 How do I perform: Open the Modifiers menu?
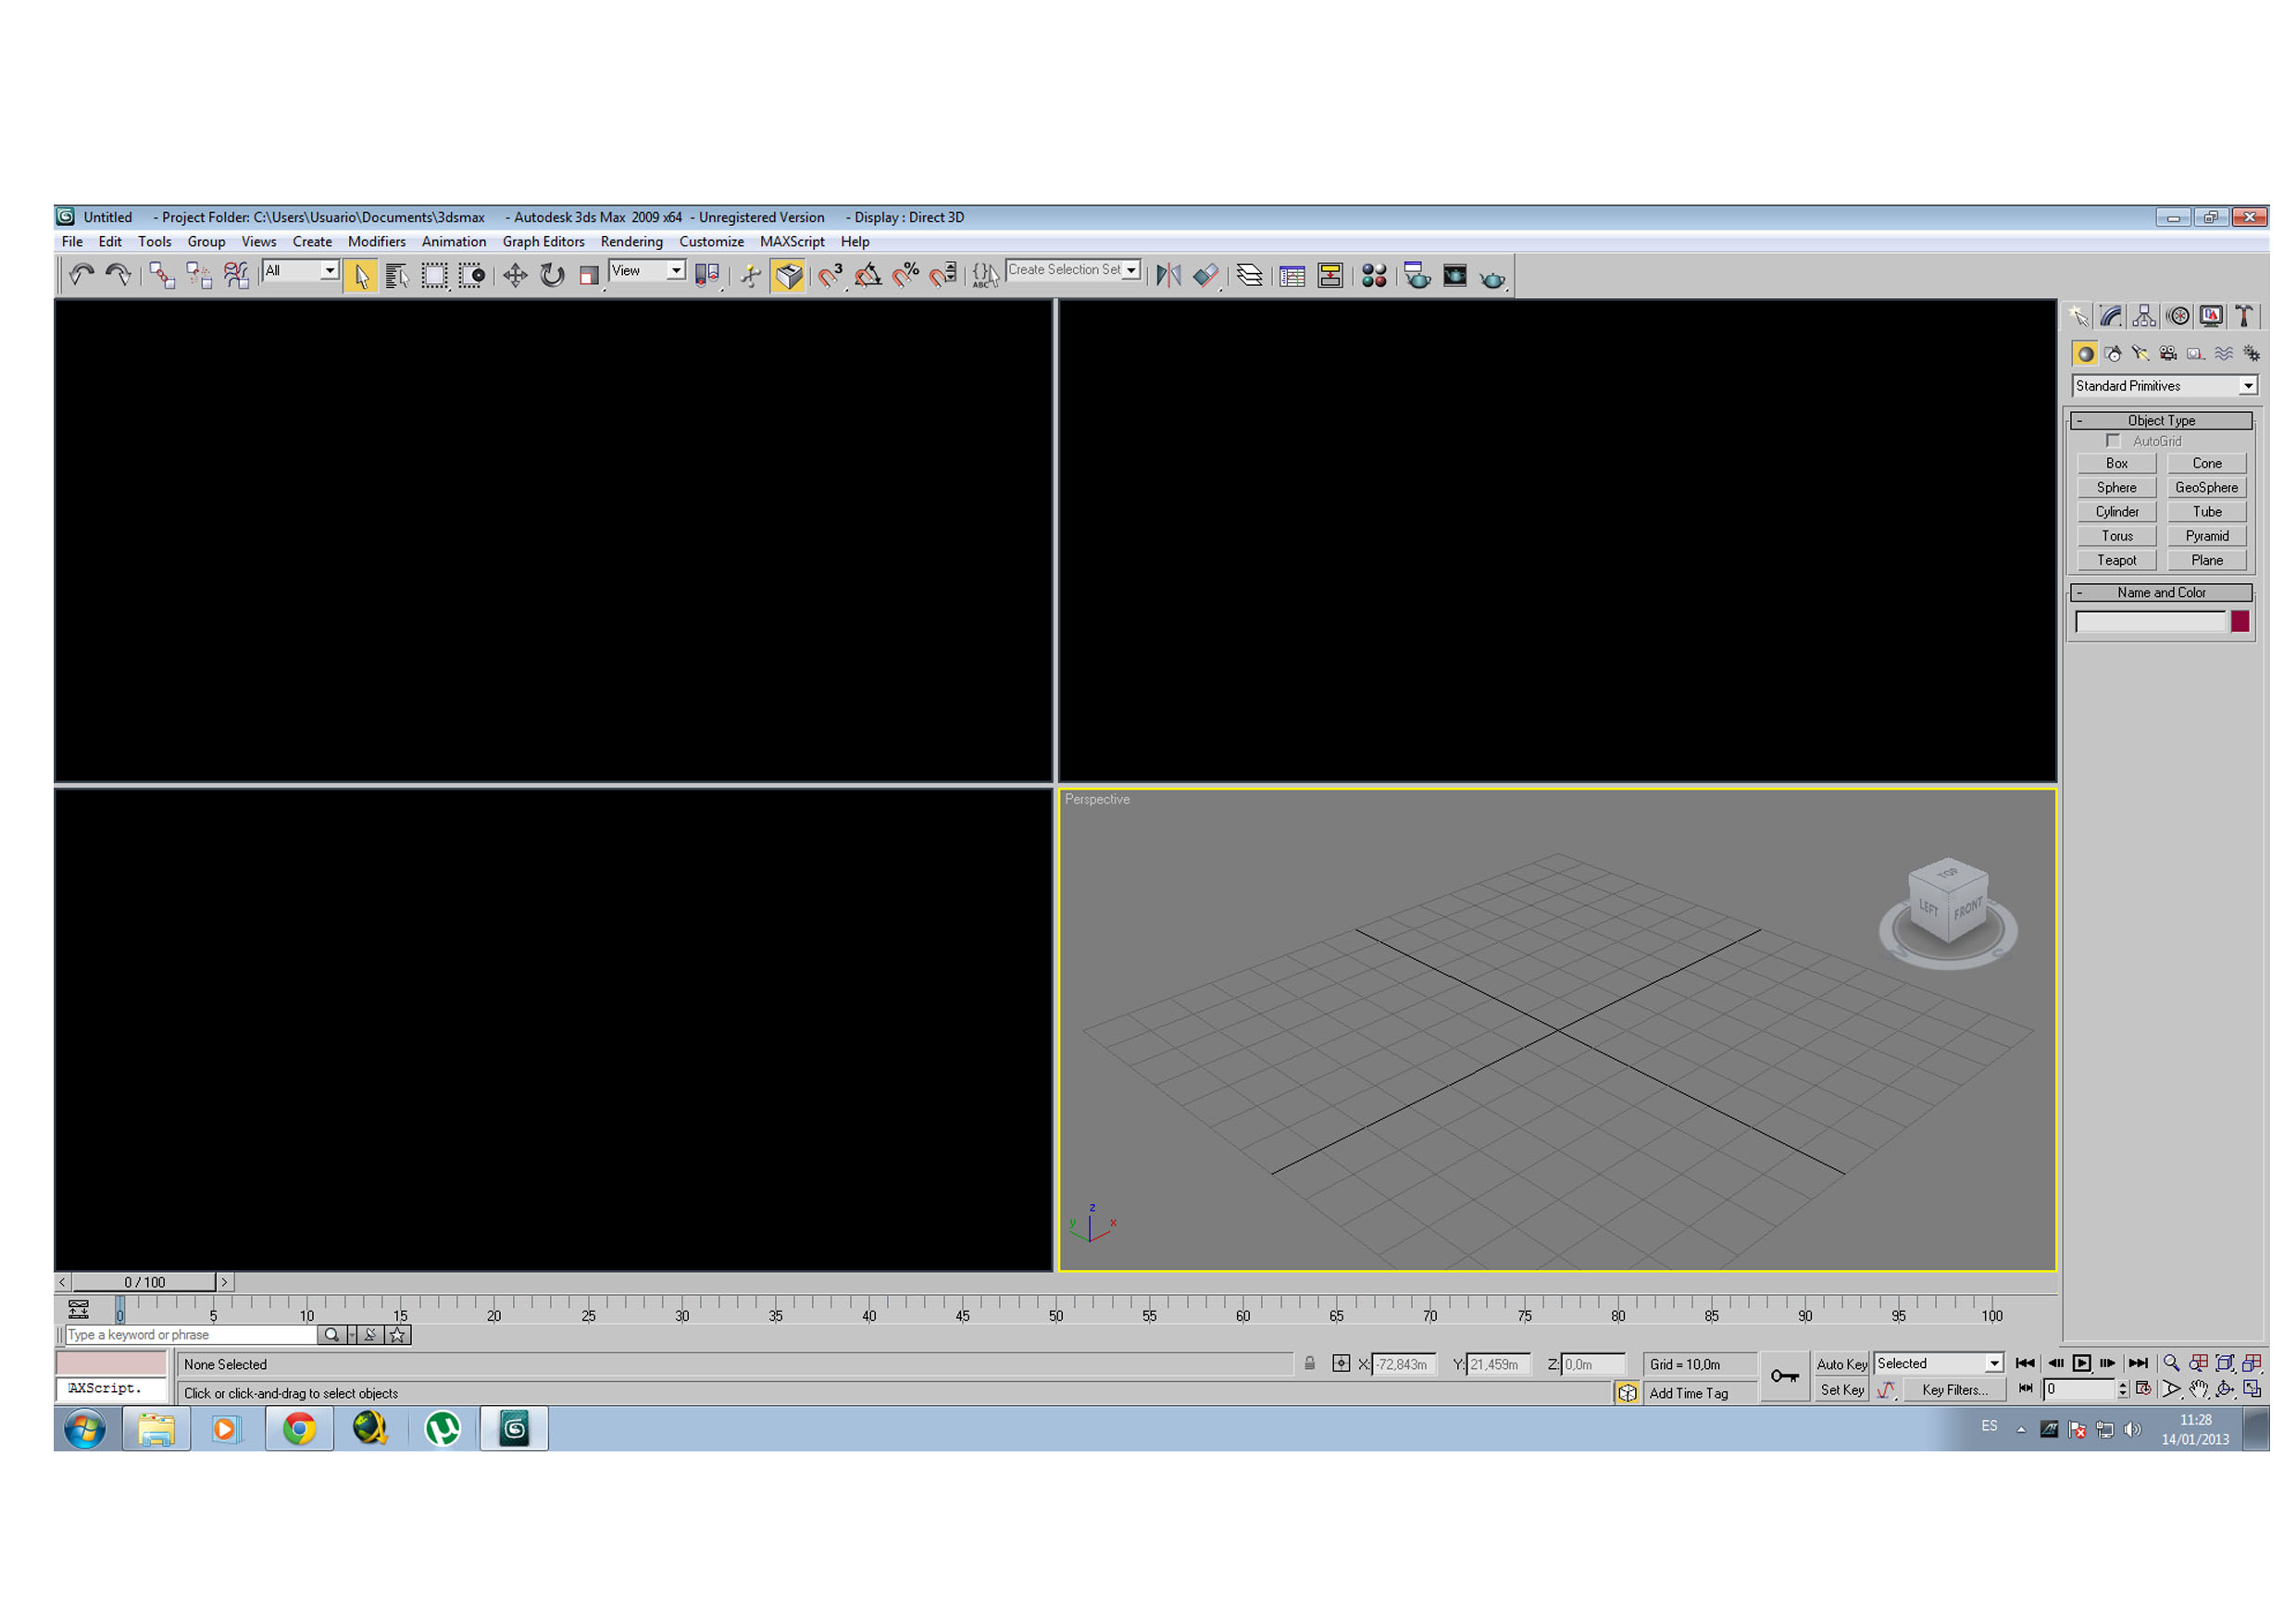tap(376, 242)
